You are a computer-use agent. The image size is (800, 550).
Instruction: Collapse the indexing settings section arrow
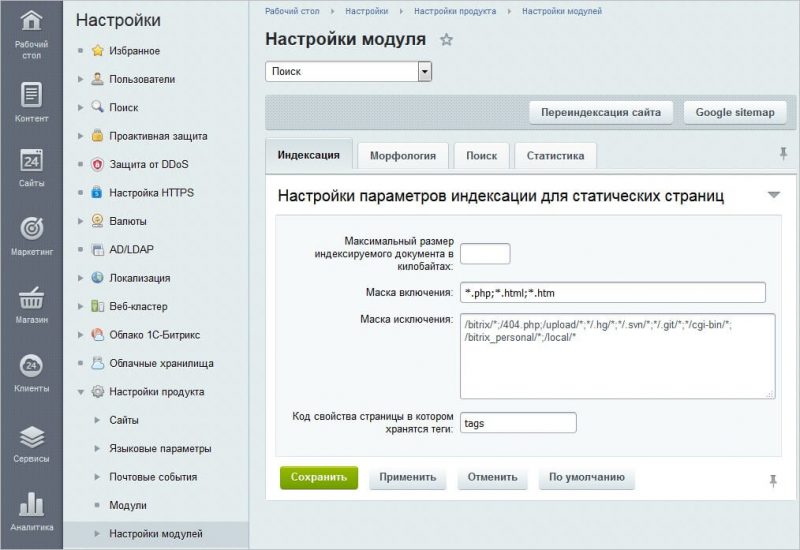tap(773, 195)
